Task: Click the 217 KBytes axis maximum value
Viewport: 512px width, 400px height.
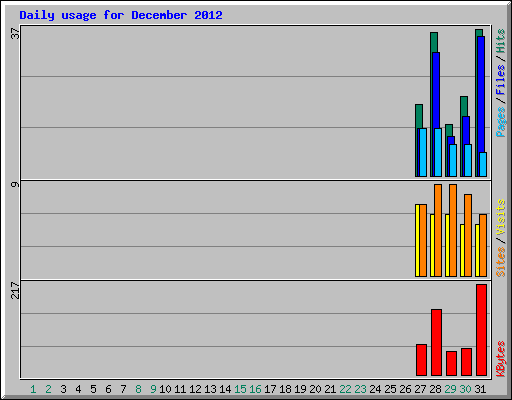Action: click(15, 290)
